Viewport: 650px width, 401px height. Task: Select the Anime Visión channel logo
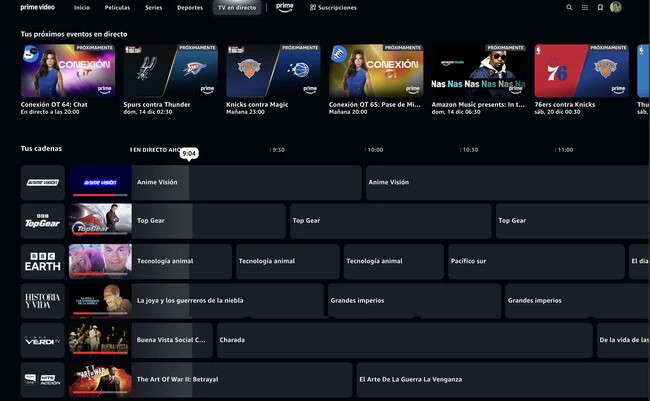pyautogui.click(x=43, y=183)
